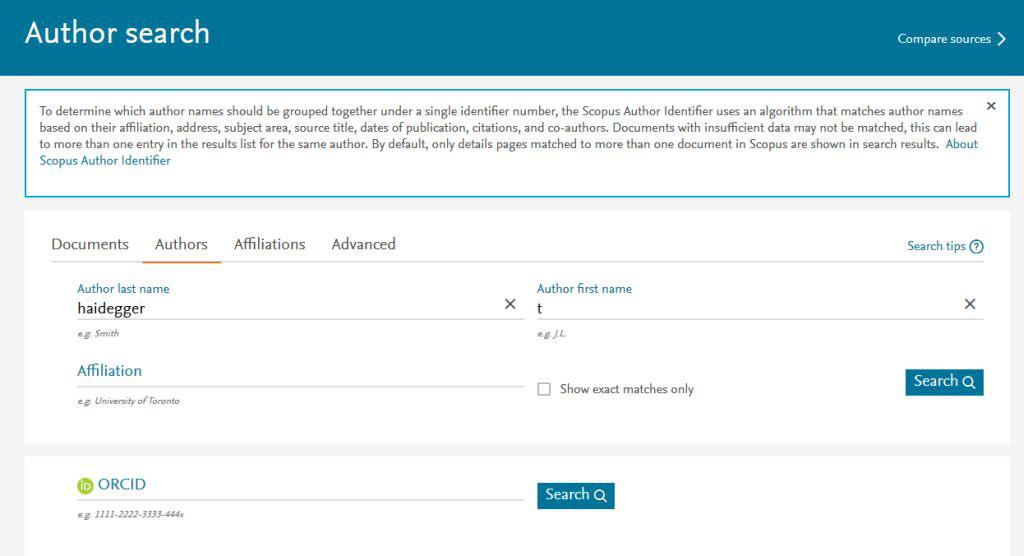Click Search button beside exact matches option
This screenshot has width=1024, height=556.
click(944, 382)
